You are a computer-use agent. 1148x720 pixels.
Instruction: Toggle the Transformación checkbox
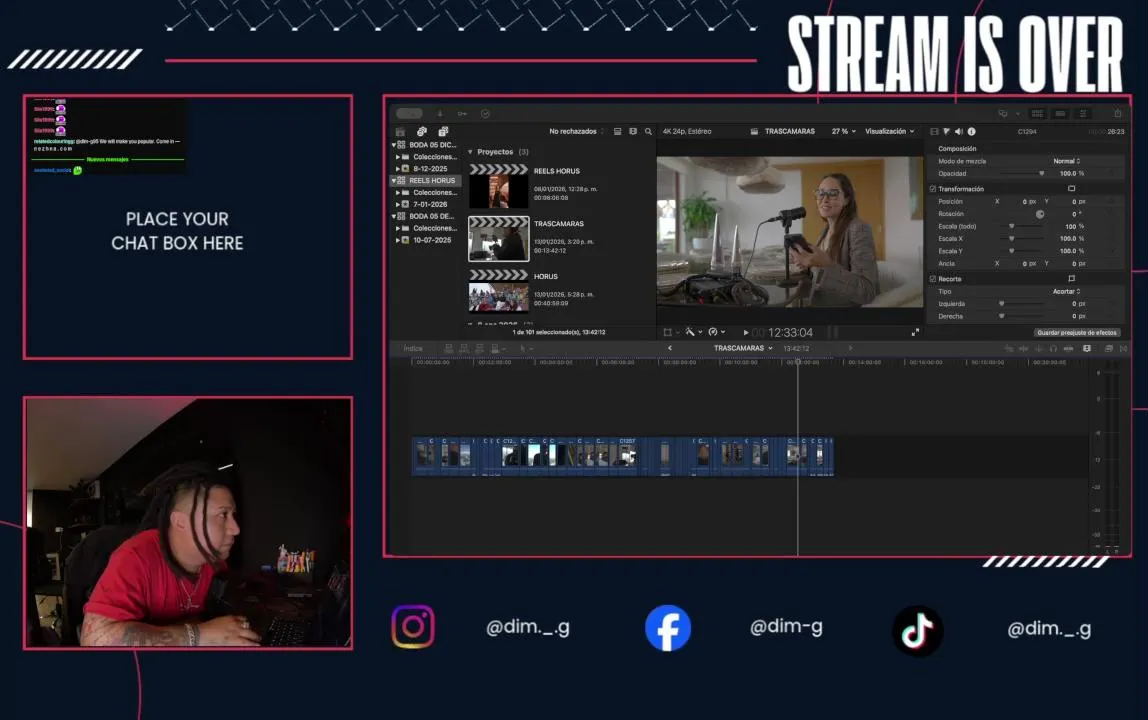[x=933, y=189]
